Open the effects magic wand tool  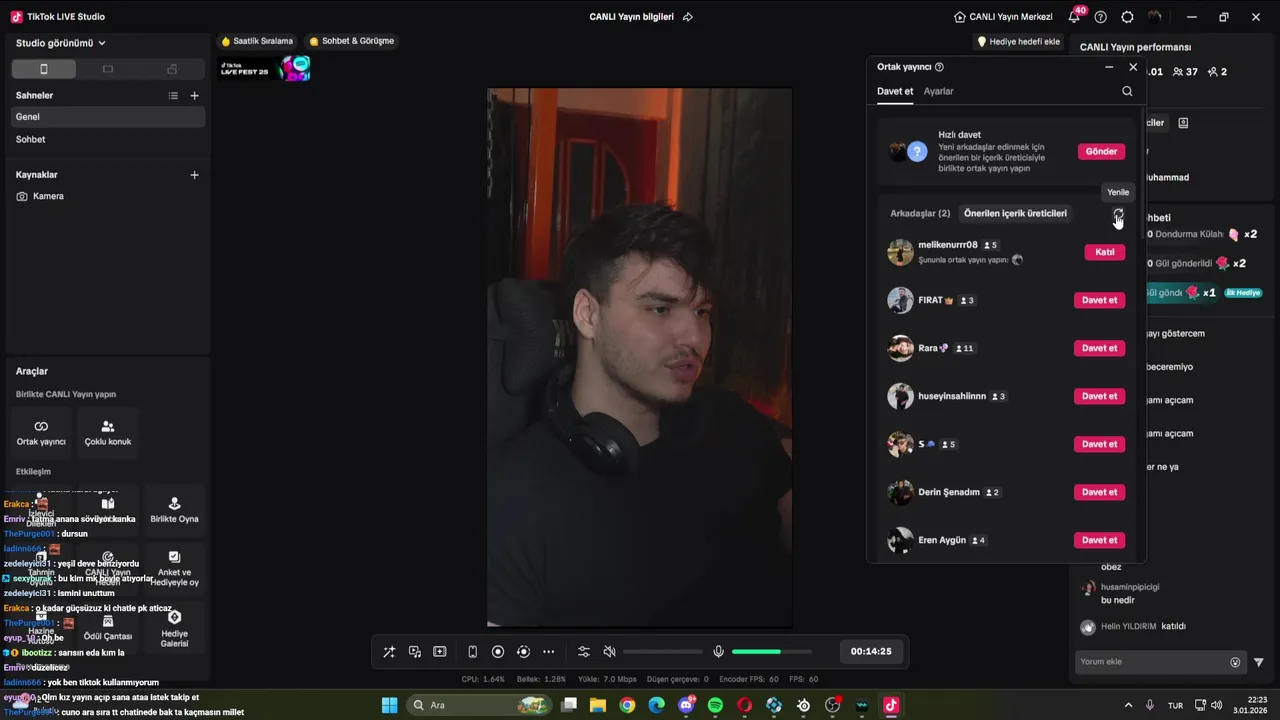(x=389, y=652)
